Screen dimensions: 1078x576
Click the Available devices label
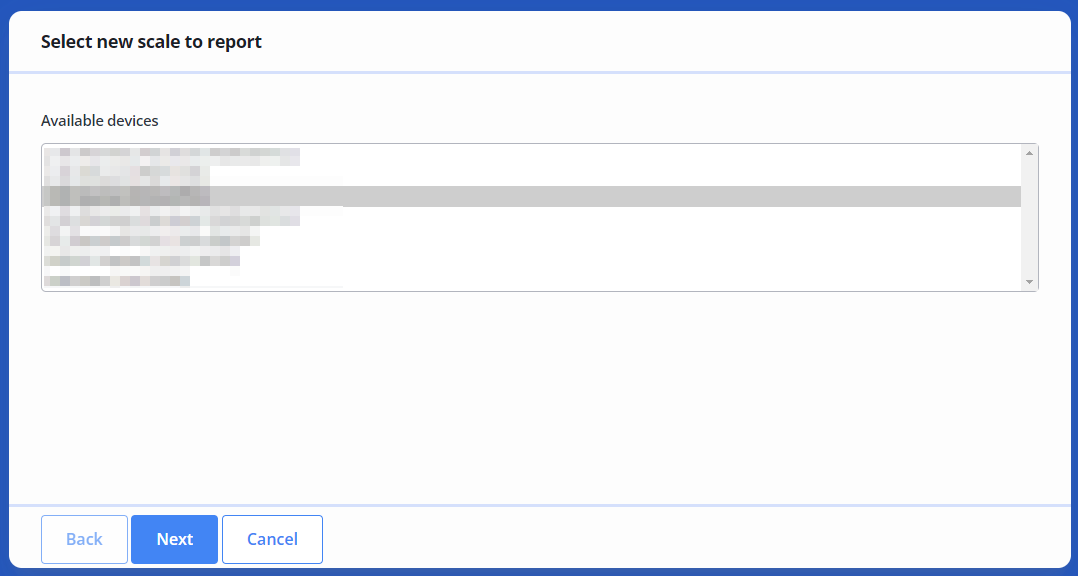click(99, 120)
